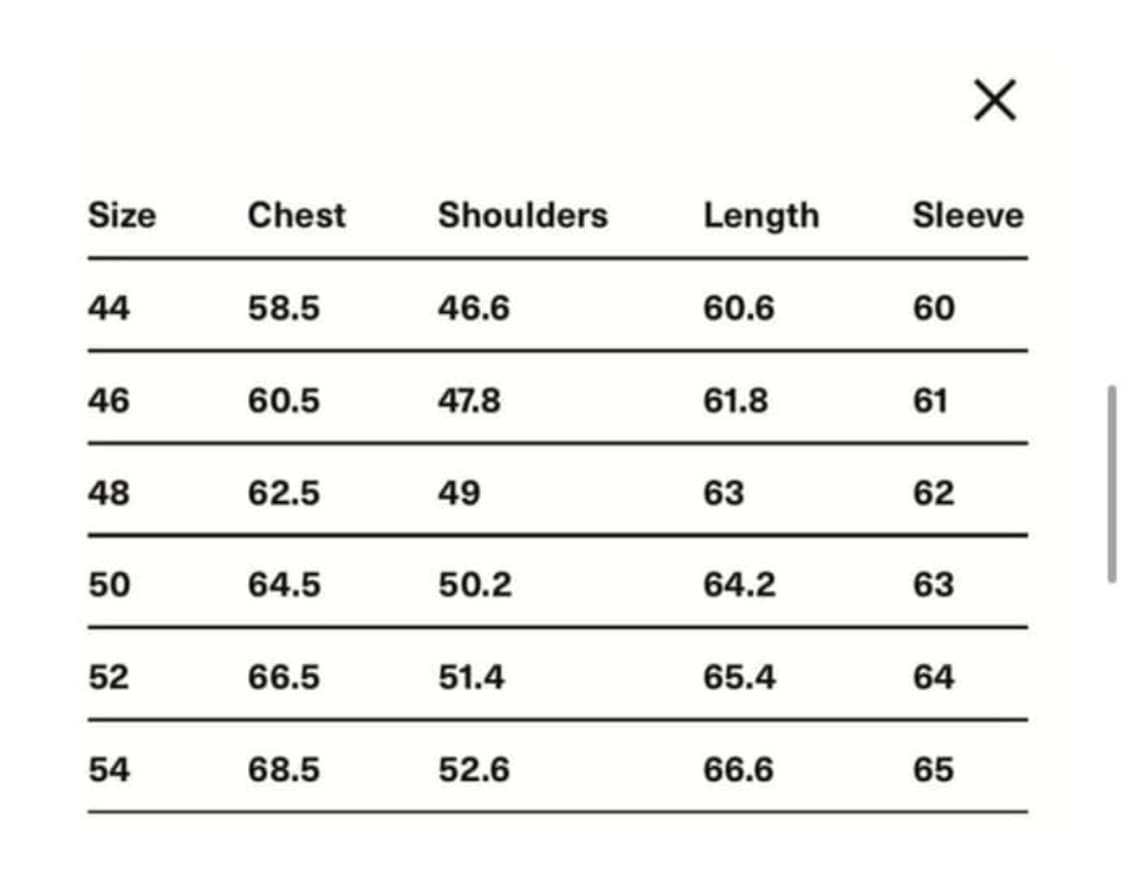This screenshot has width=1125, height=881.
Task: Click the Length column header
Action: [x=760, y=215]
